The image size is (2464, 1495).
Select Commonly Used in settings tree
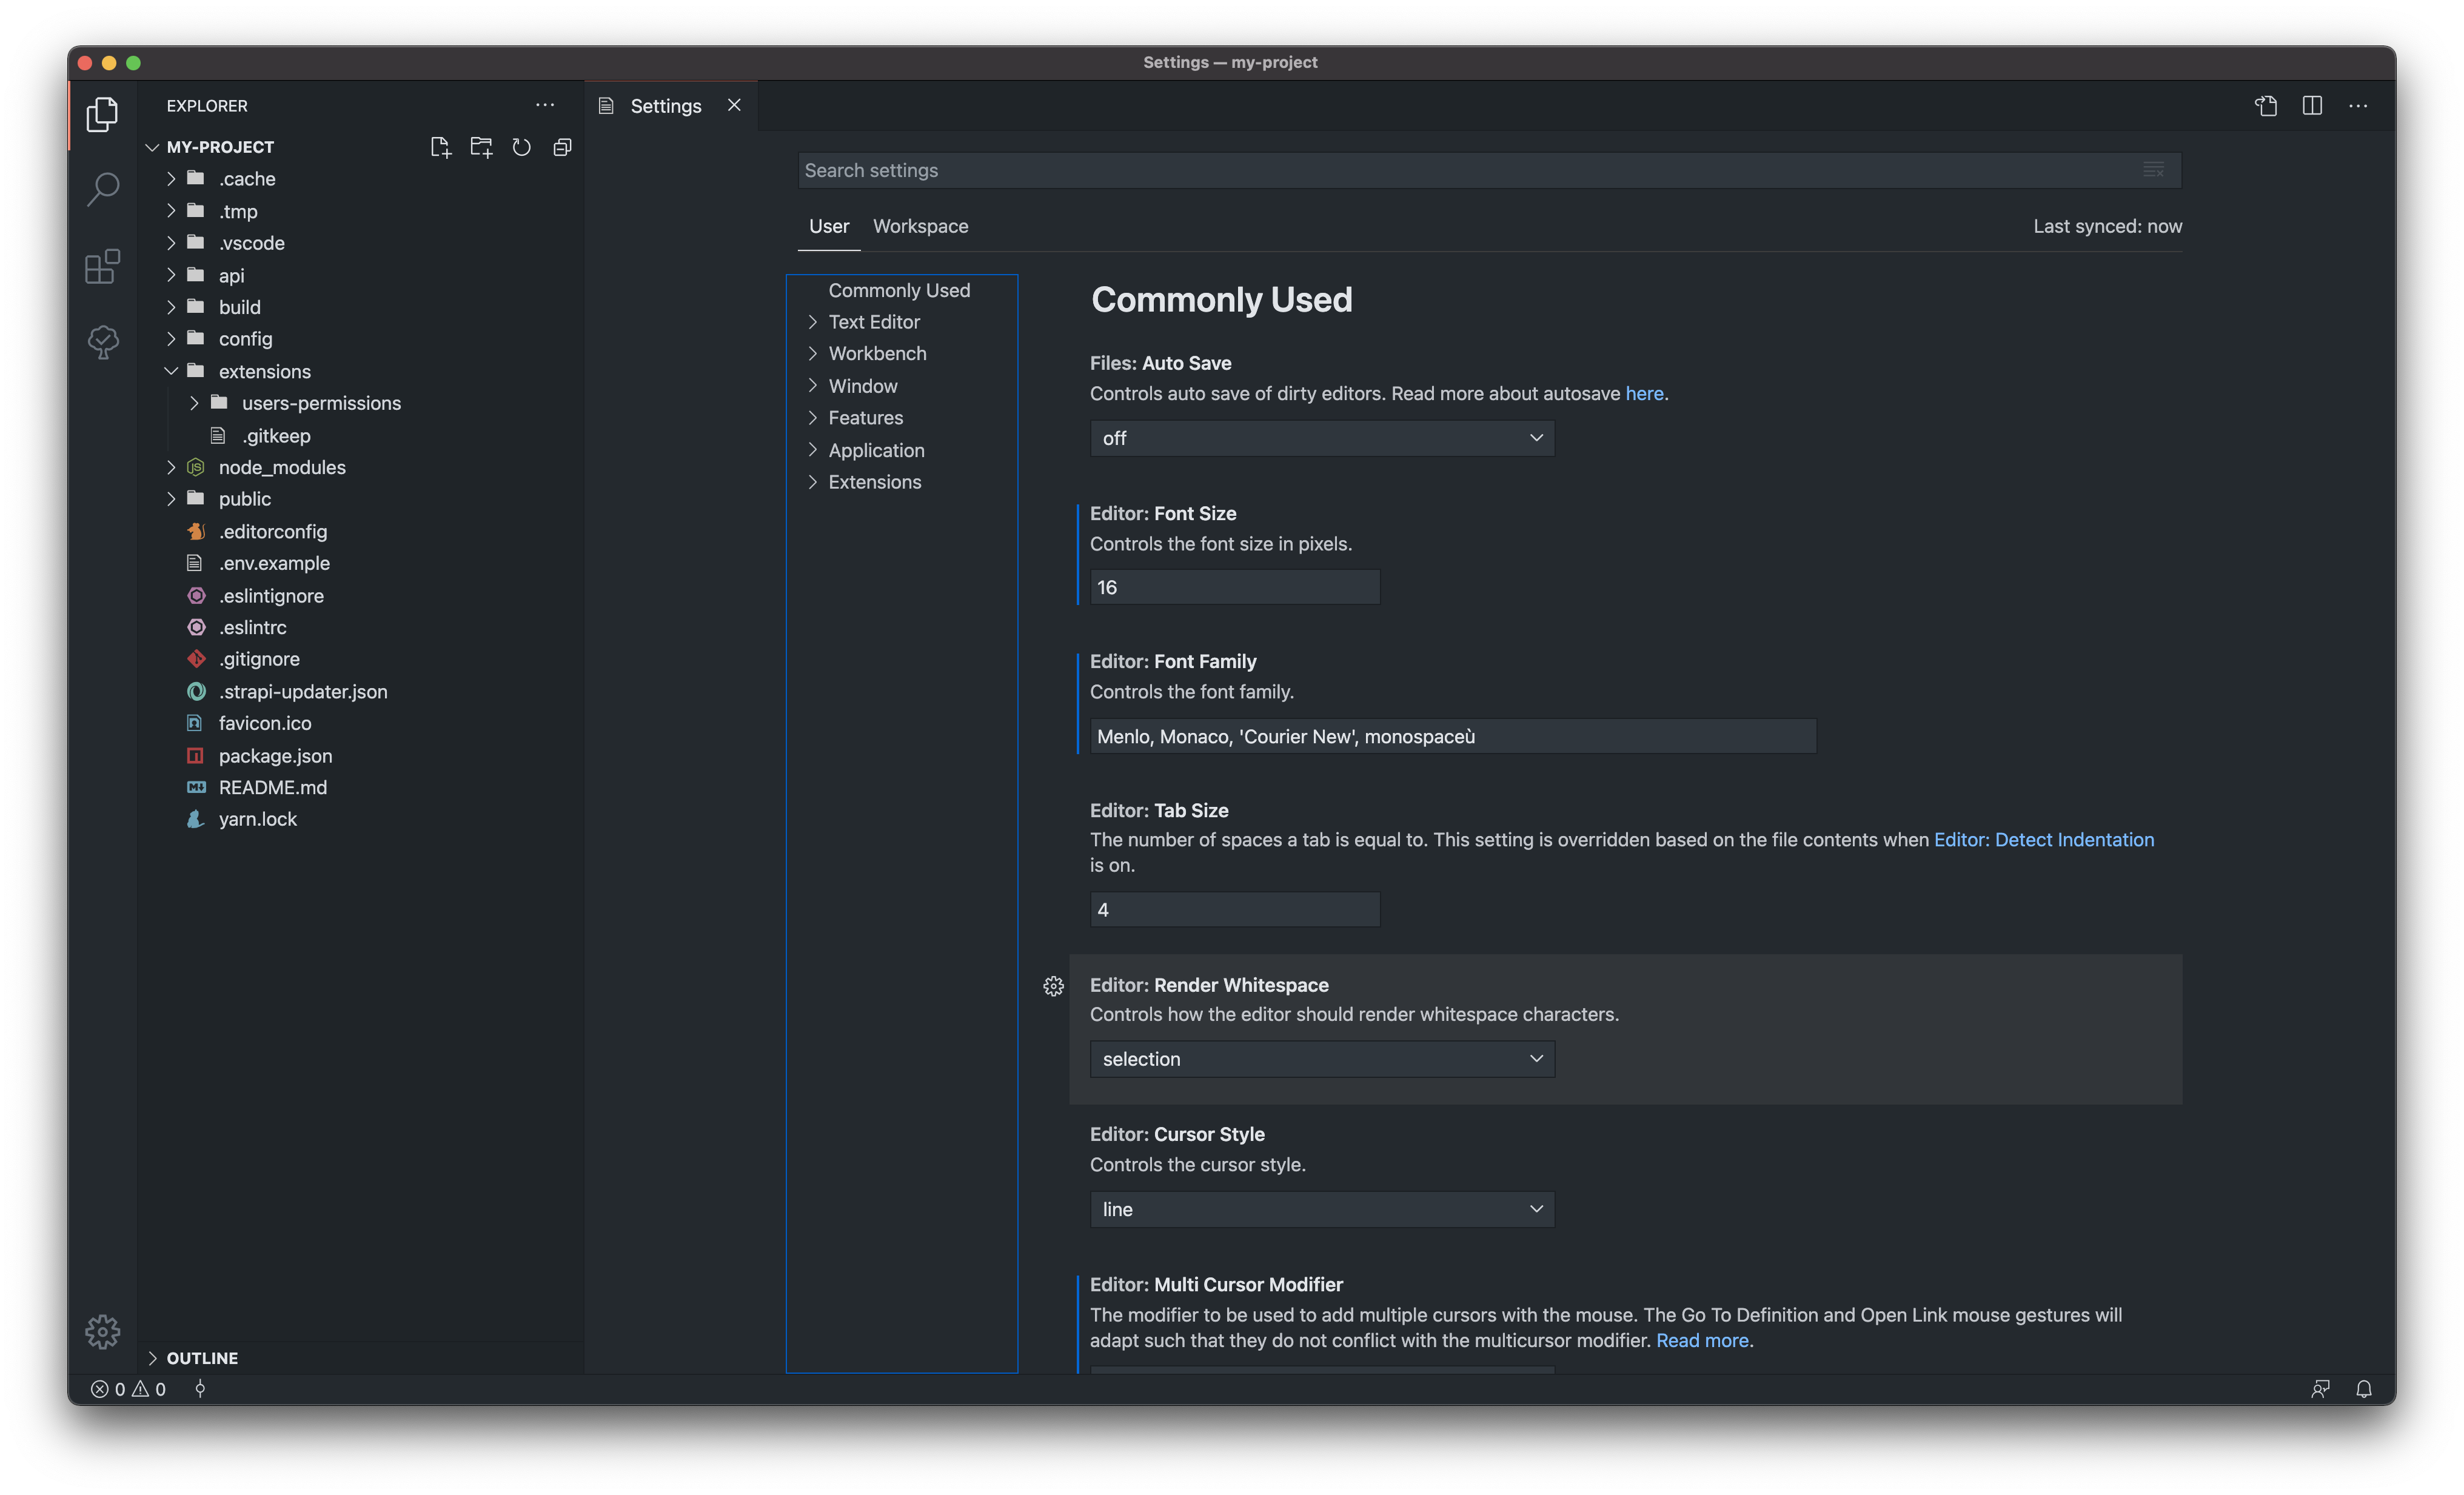899,290
